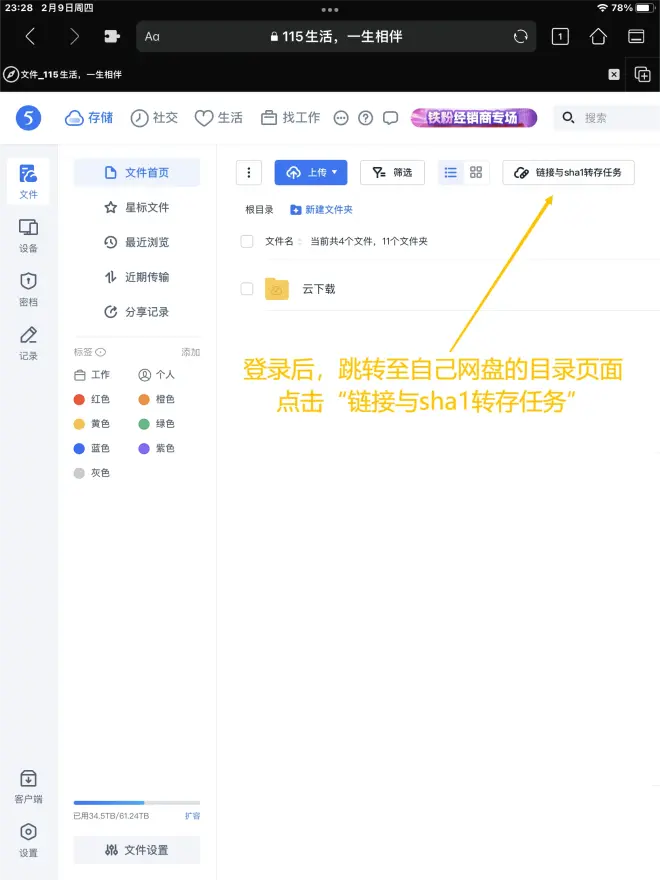Image resolution: width=660 pixels, height=880 pixels.
Task: Open more options ellipsis circle icon
Action: point(341,118)
